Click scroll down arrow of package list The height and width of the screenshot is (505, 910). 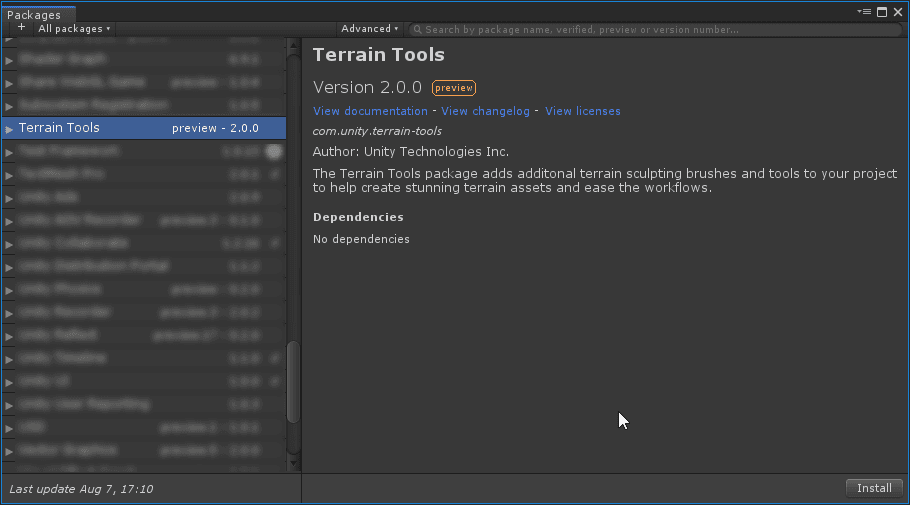tap(293, 463)
